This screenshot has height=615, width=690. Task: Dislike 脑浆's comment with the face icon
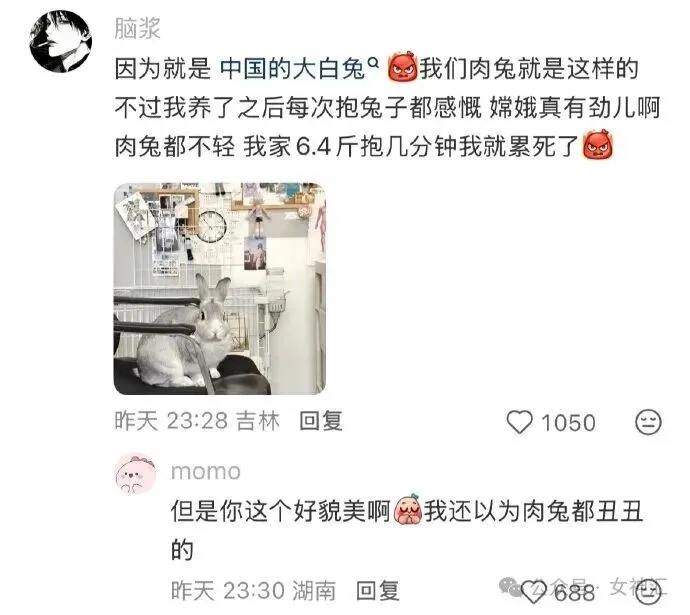648,422
